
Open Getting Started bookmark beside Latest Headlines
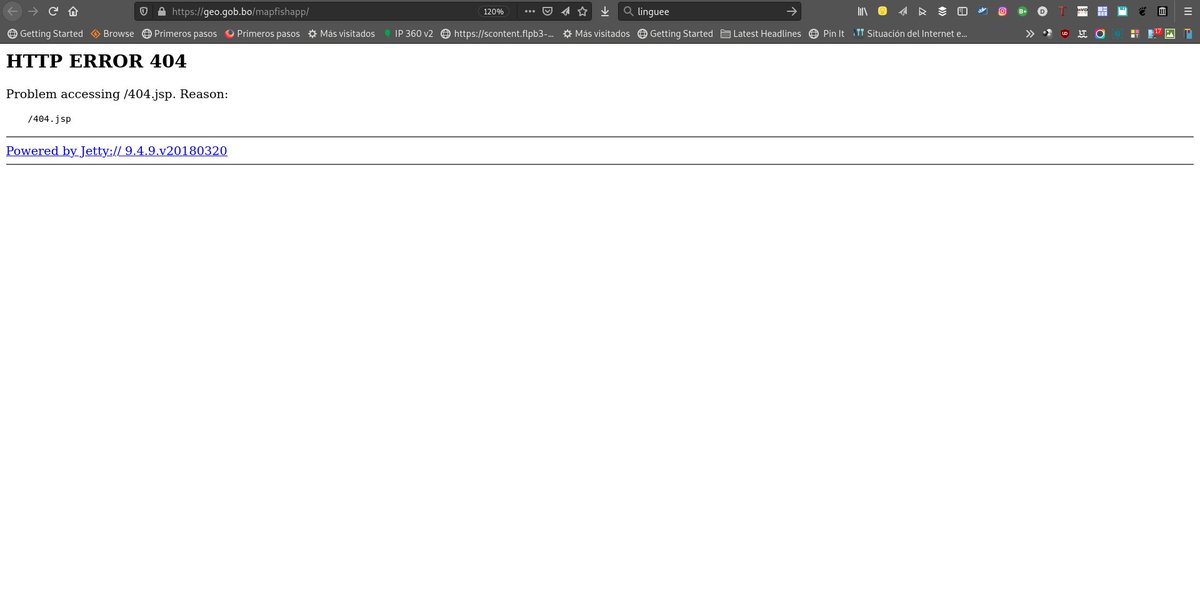click(x=675, y=33)
